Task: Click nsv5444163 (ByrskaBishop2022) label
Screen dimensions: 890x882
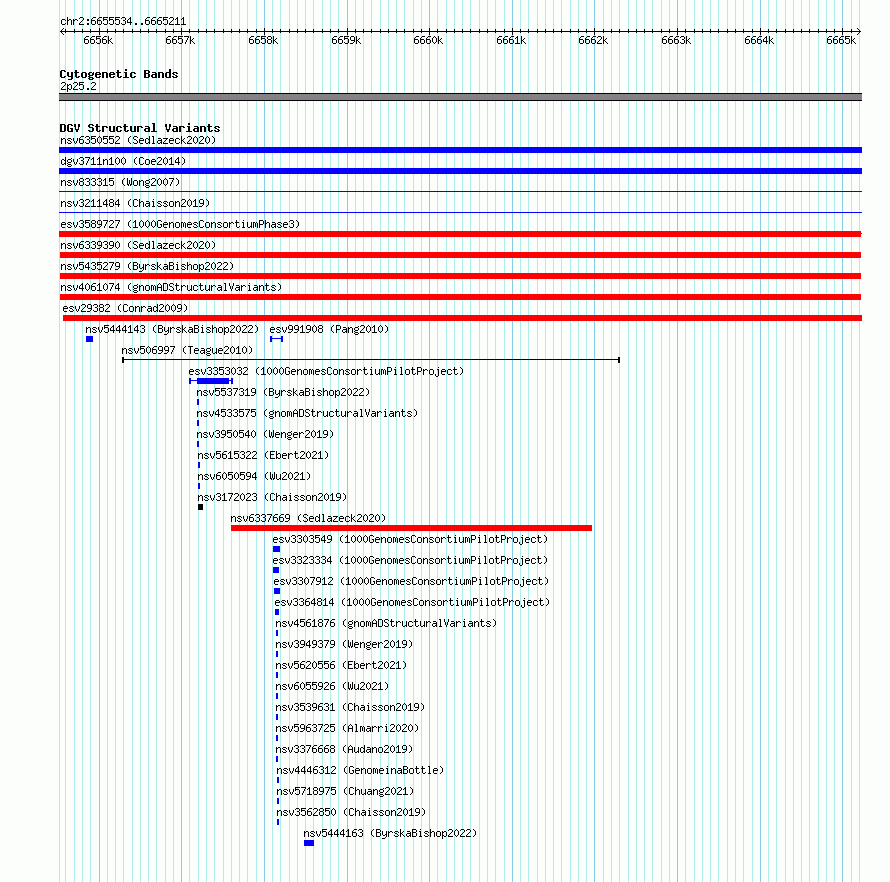Action: pos(390,833)
